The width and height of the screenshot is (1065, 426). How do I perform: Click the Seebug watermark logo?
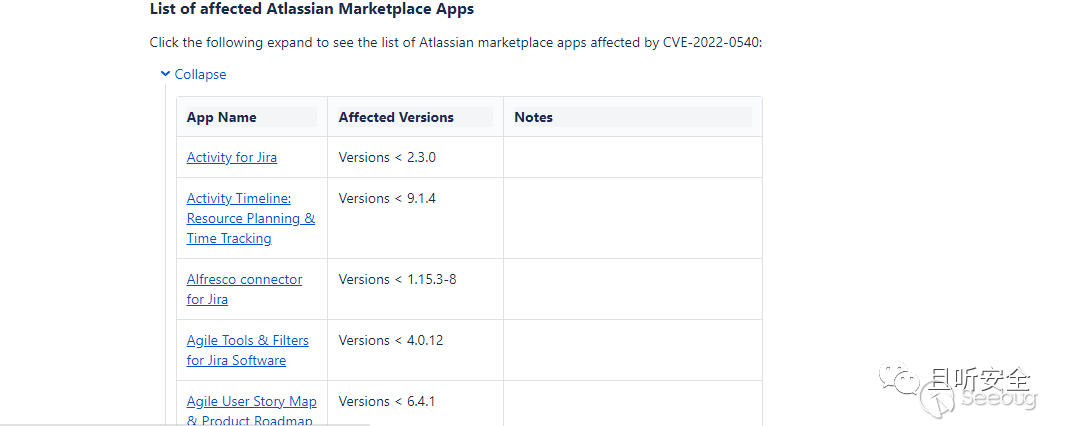(x=990, y=399)
